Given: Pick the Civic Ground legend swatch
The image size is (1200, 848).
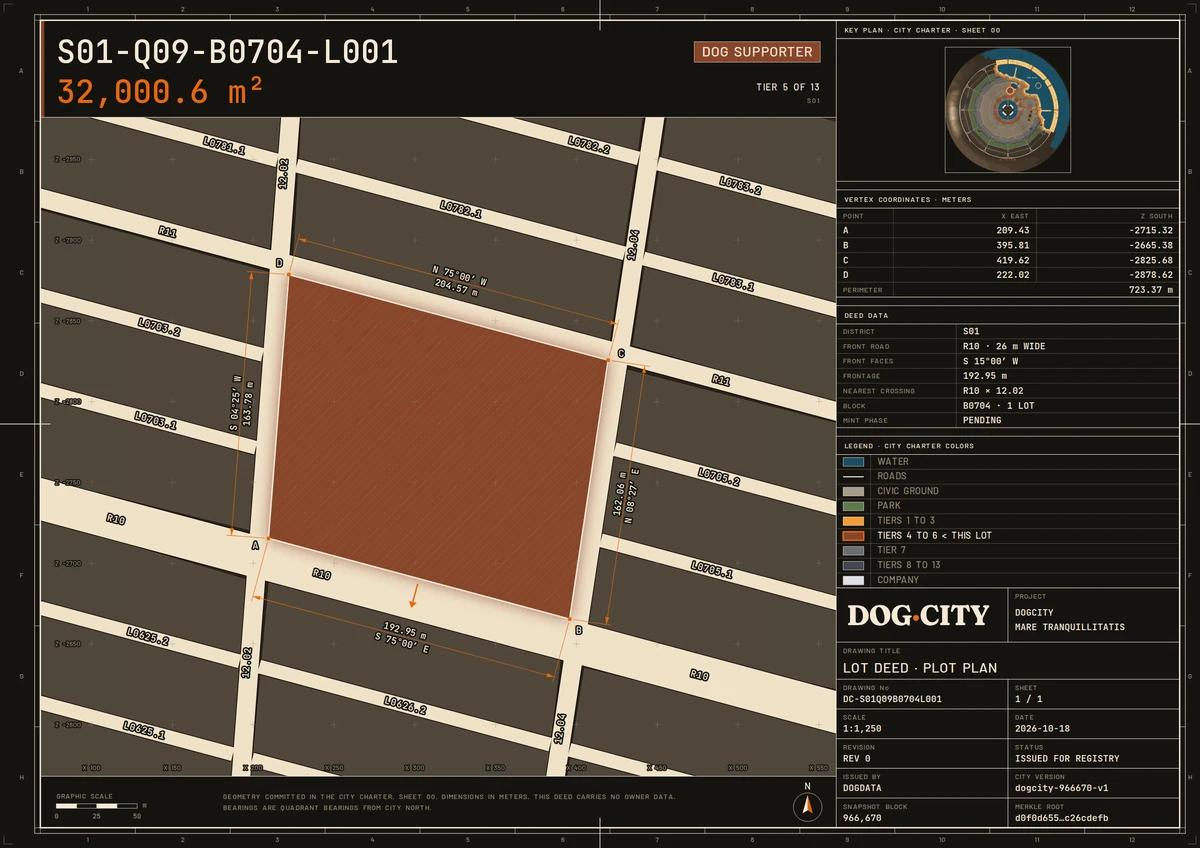Looking at the screenshot, I should coord(853,491).
